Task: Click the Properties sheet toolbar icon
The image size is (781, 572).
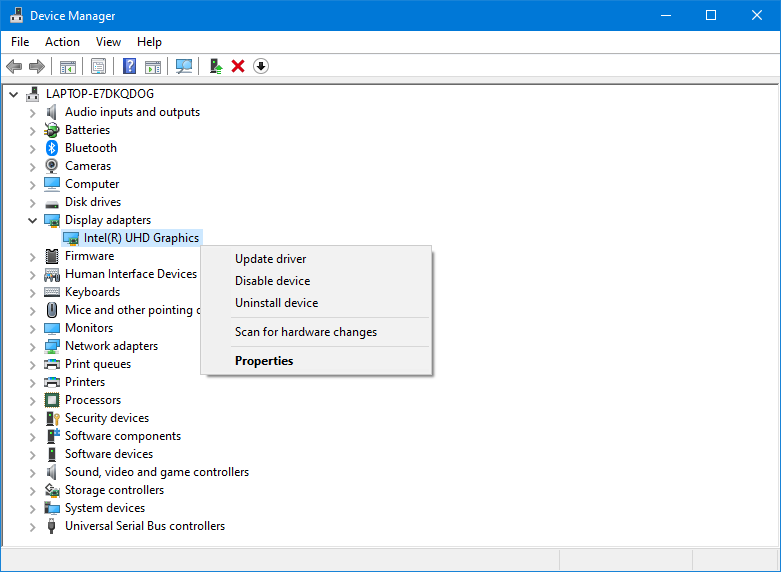Action: 99,66
